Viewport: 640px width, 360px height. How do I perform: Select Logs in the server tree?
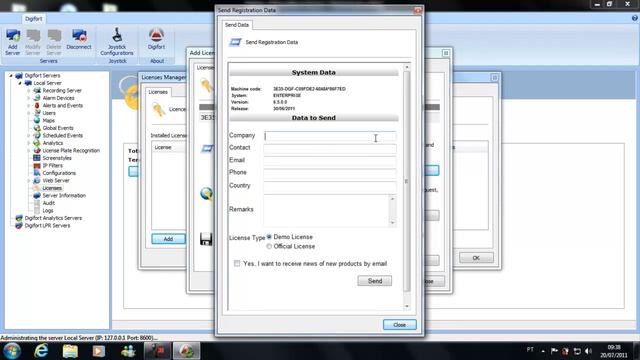pos(48,211)
